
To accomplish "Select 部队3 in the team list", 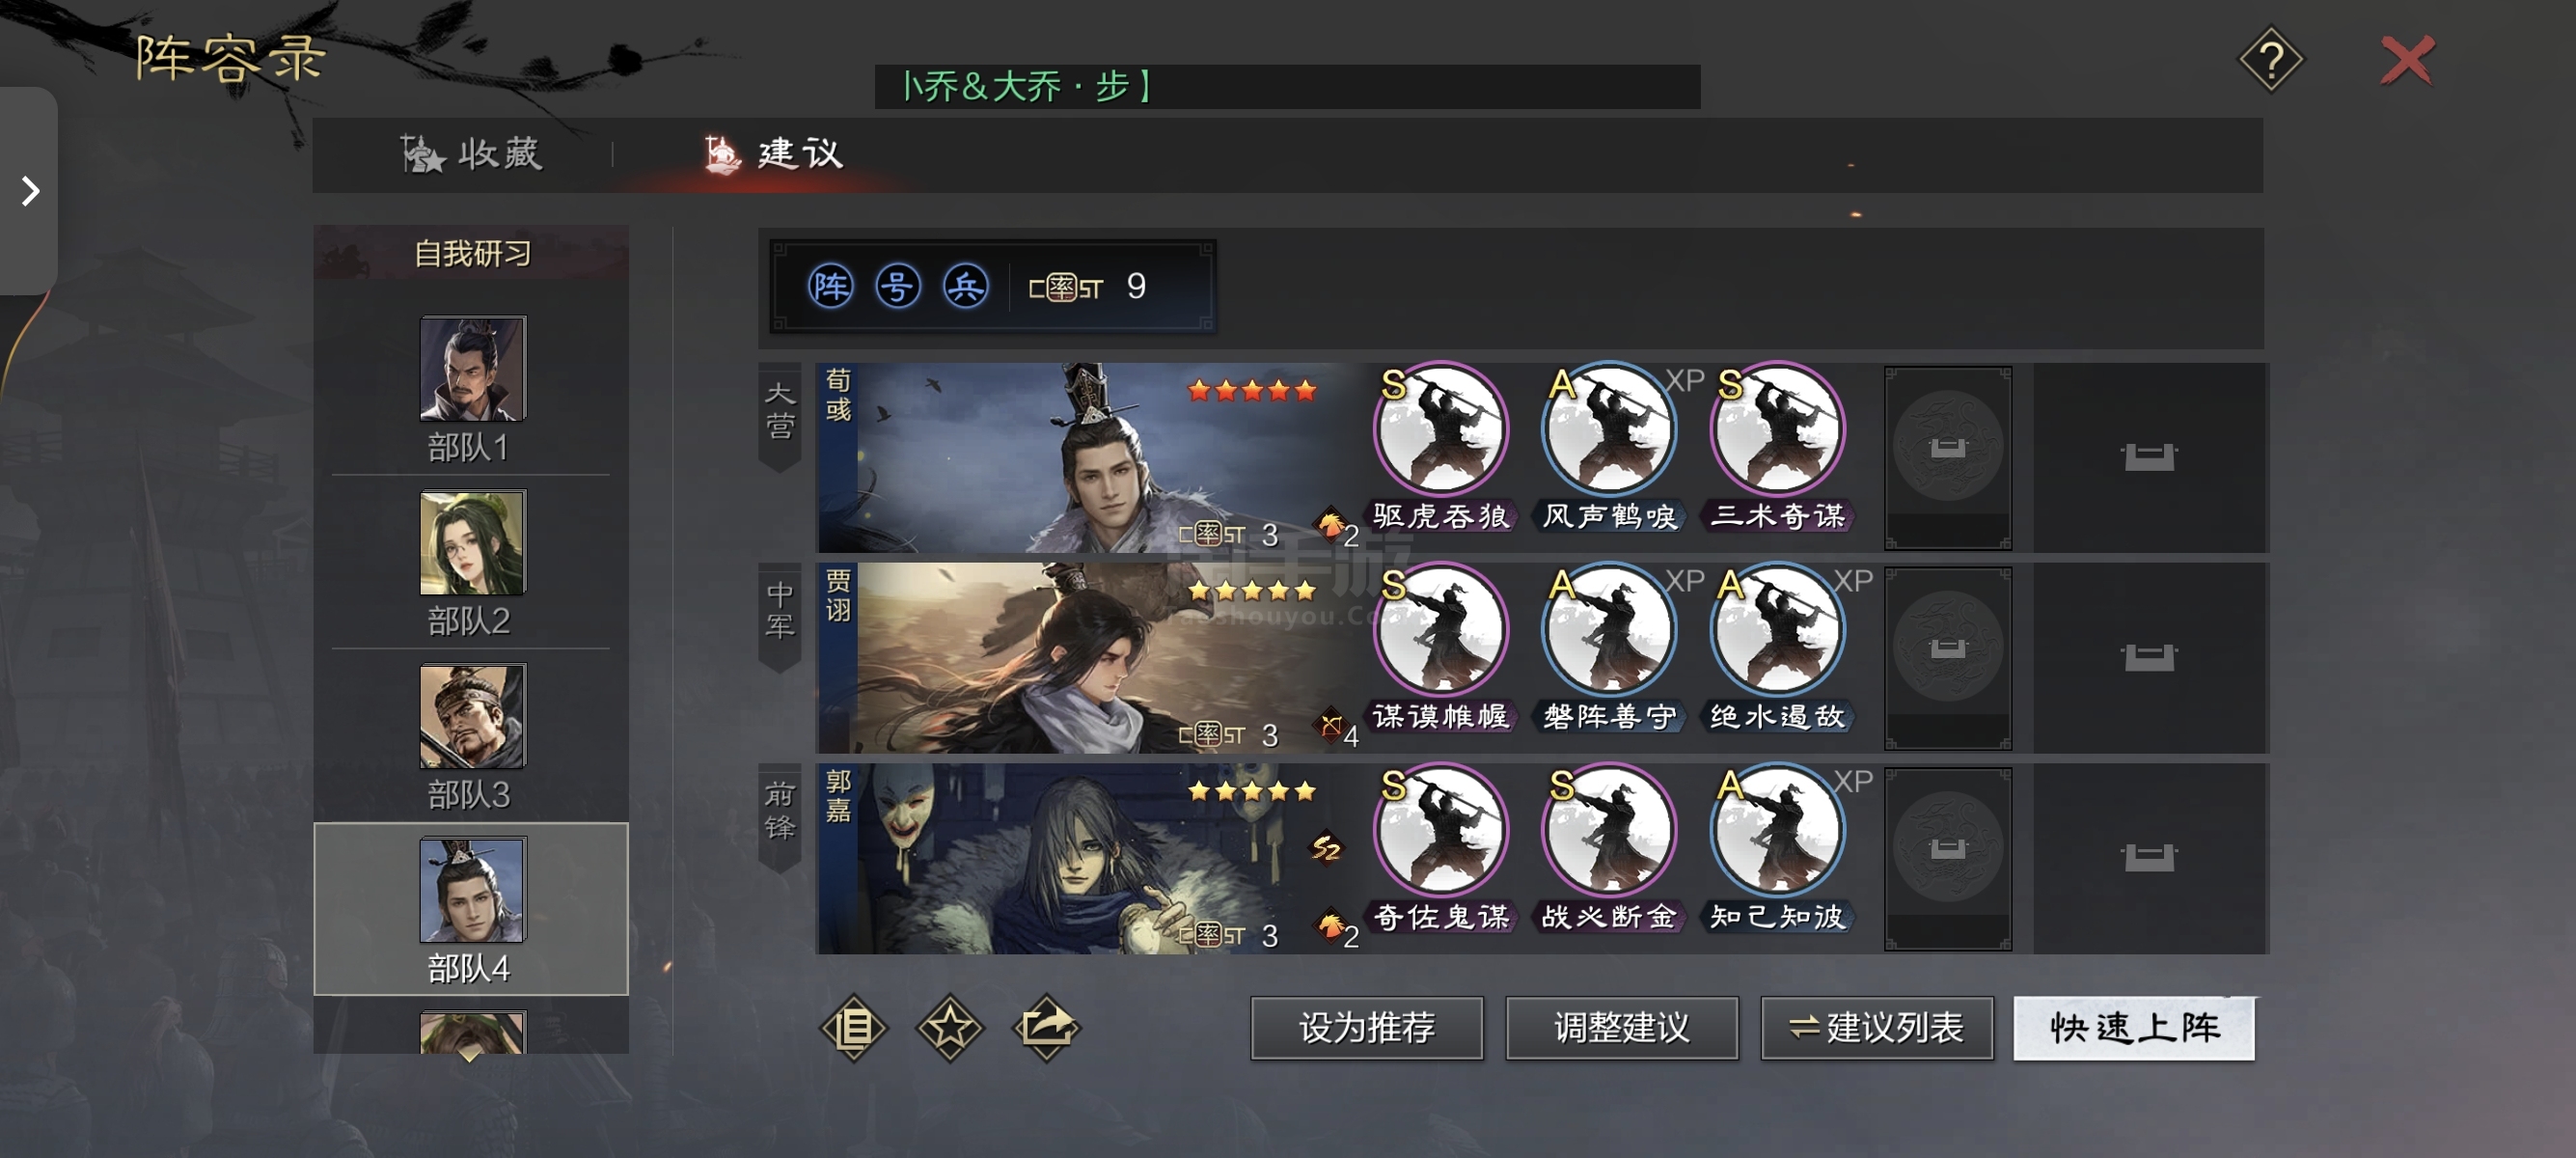I will (471, 737).
